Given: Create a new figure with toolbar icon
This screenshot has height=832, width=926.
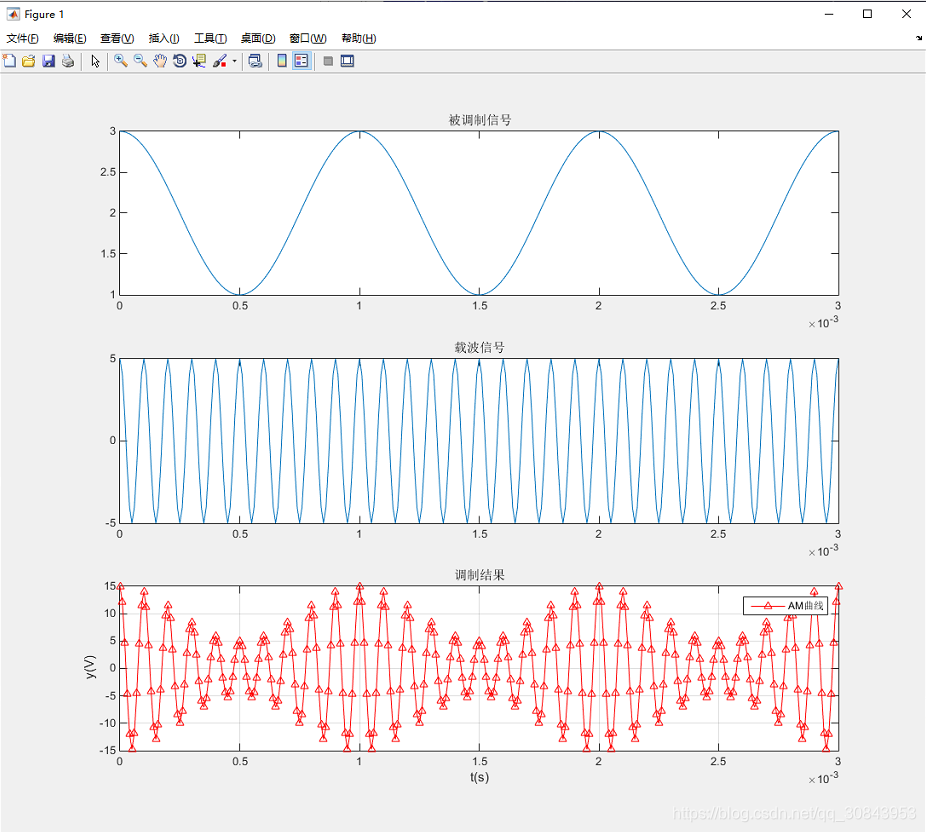Looking at the screenshot, I should 9,61.
